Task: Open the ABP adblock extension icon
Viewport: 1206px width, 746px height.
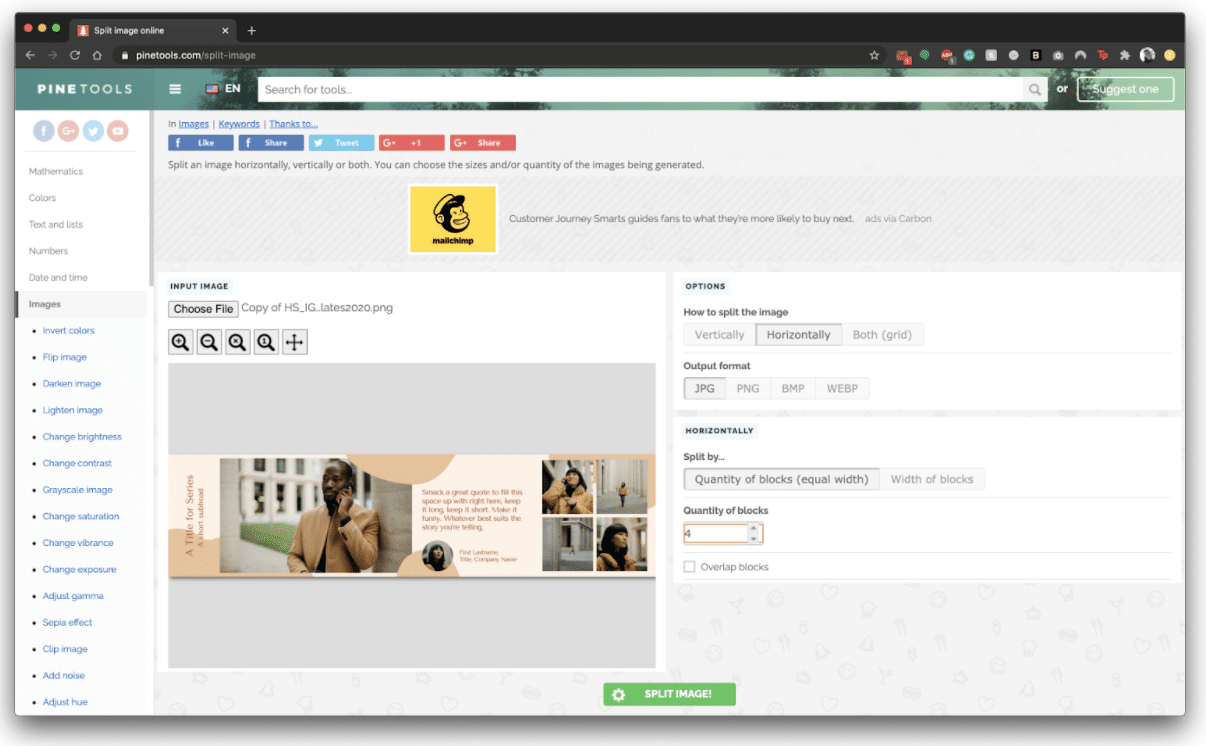Action: point(947,56)
